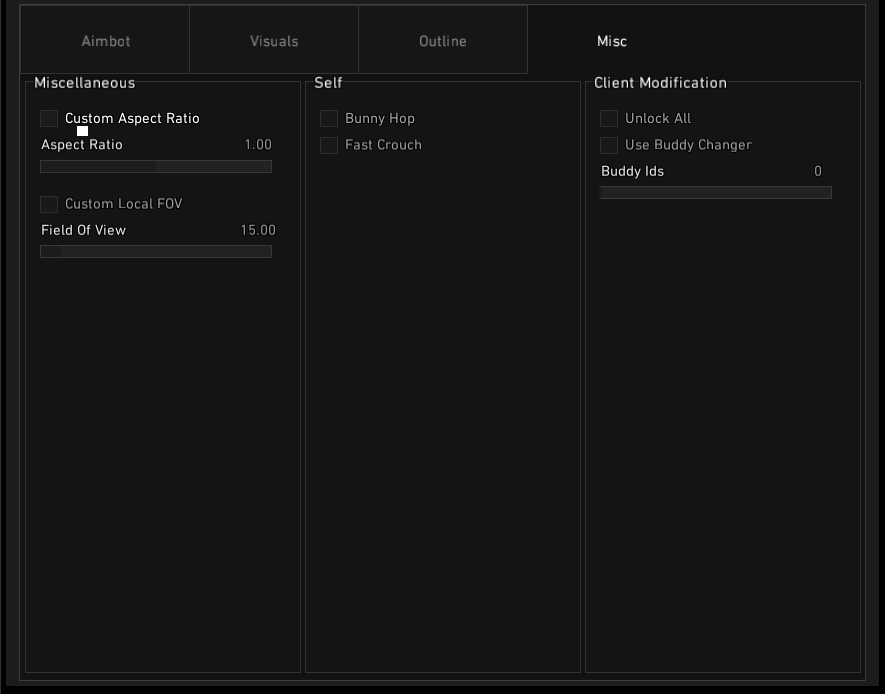885x694 pixels.
Task: Click the Field Of View label text
Action: pyautogui.click(x=83, y=230)
